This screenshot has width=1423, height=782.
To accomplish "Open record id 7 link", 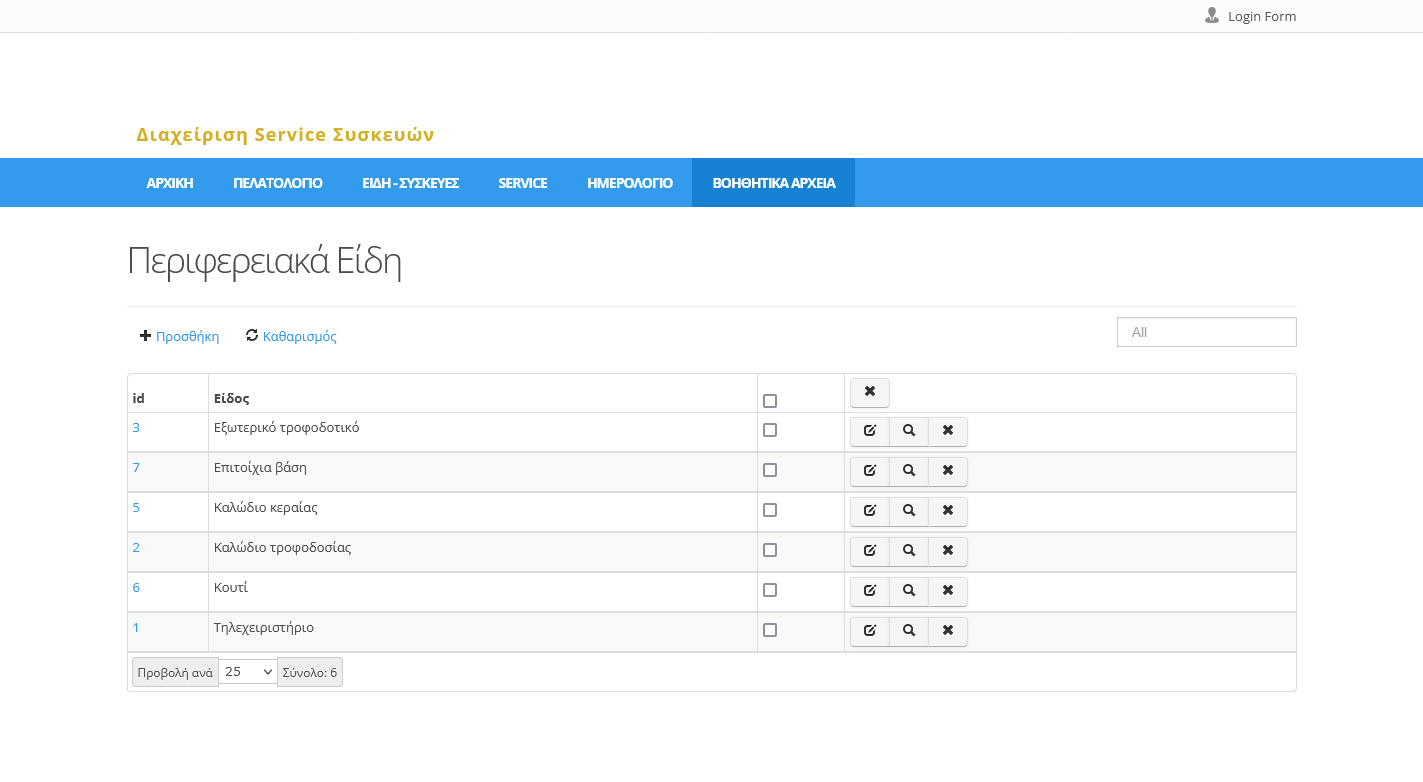I will (136, 467).
